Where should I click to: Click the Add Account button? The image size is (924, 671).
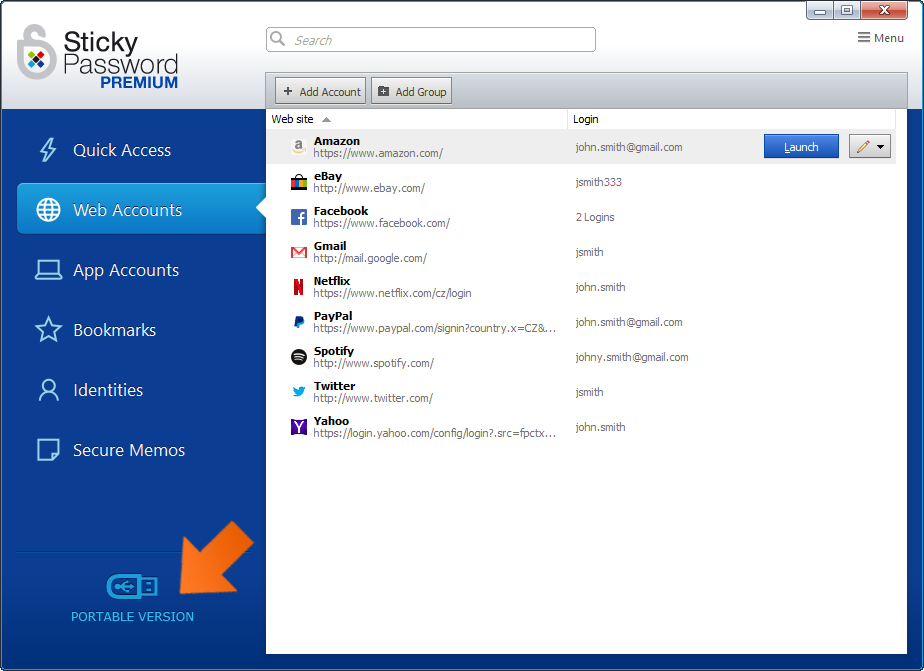tap(321, 91)
